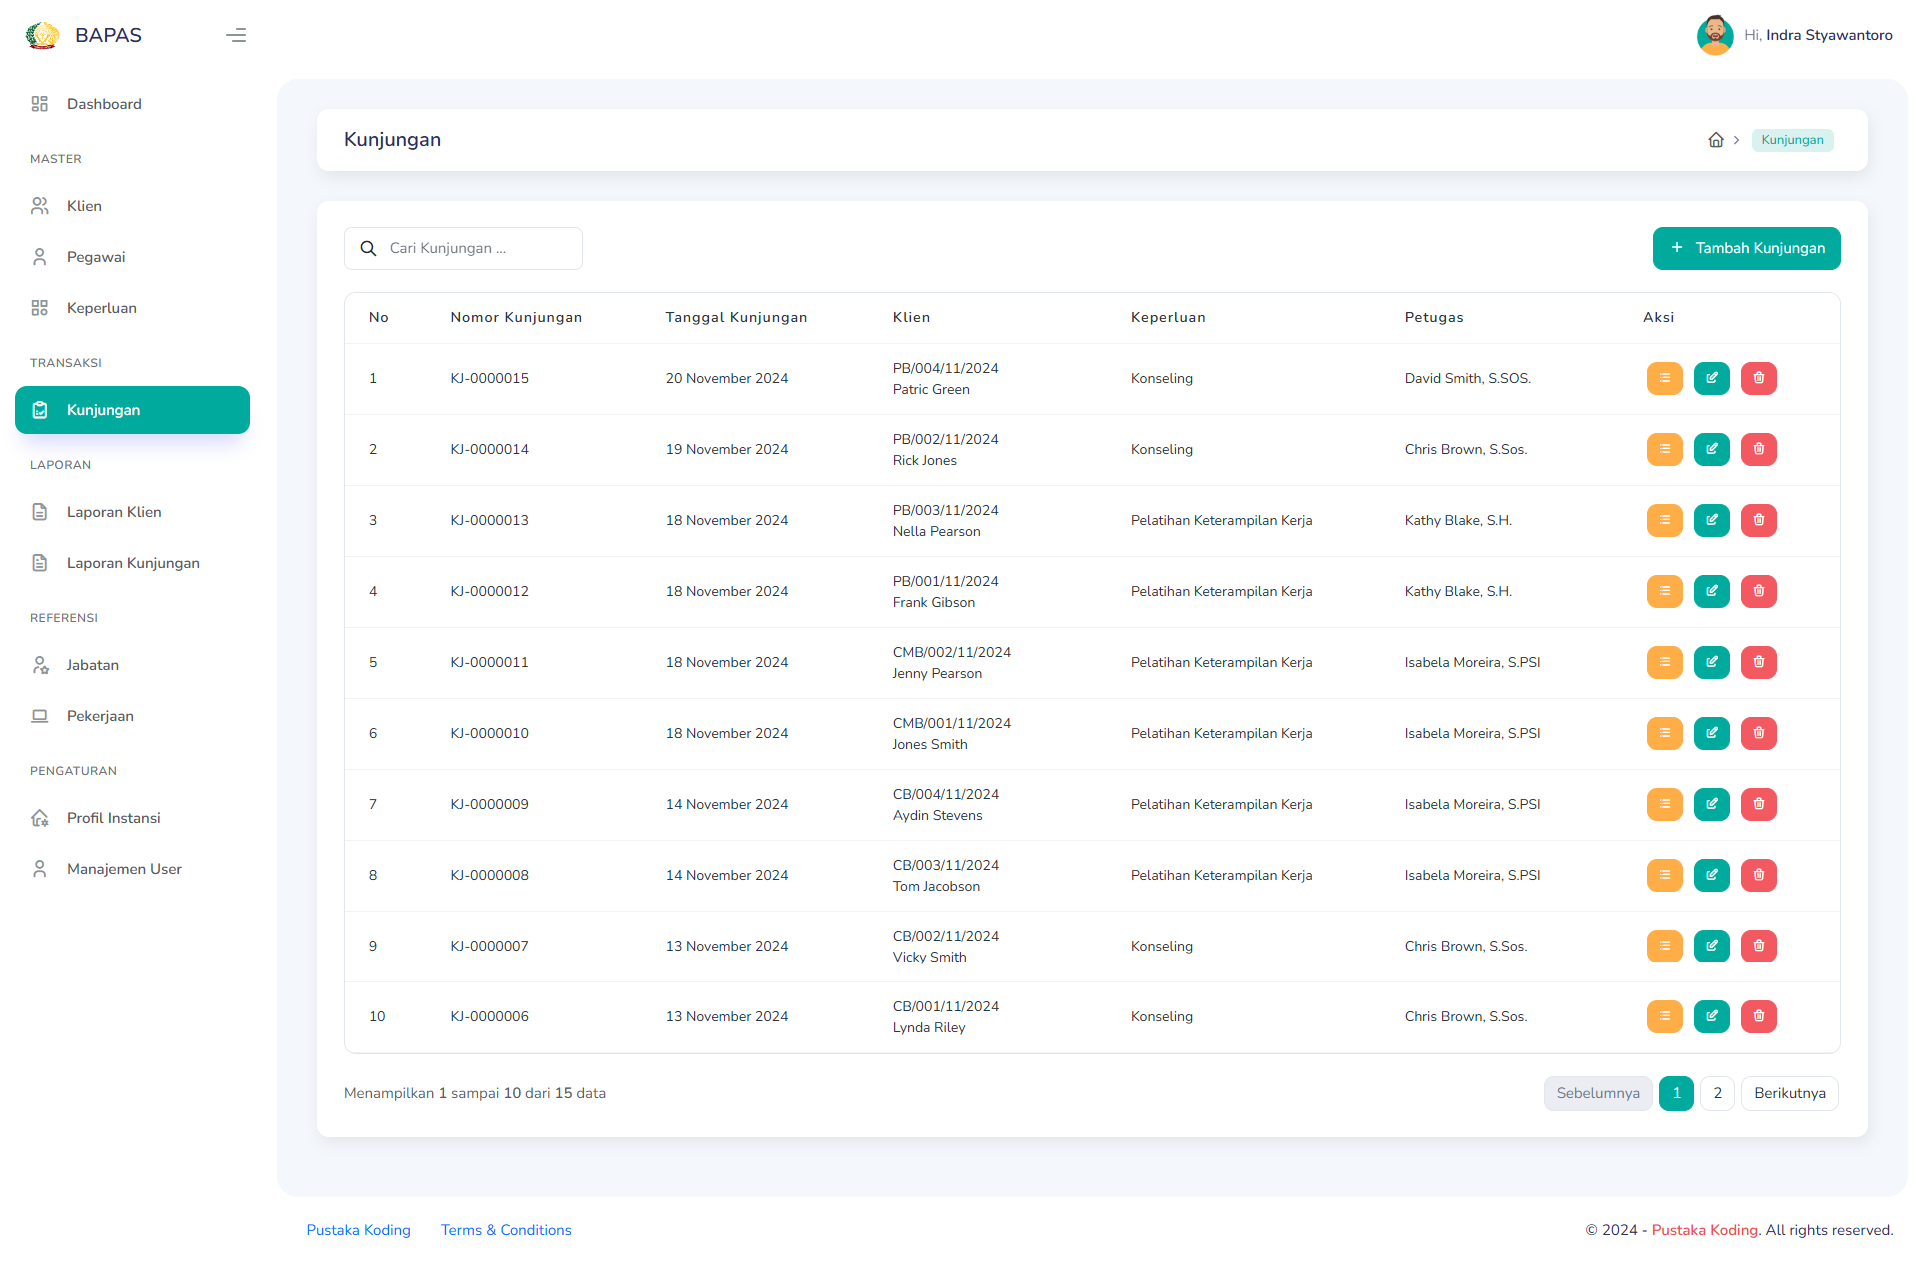This screenshot has width=1920, height=1265.
Task: Select the Klien icon in sidebar
Action: 40,205
